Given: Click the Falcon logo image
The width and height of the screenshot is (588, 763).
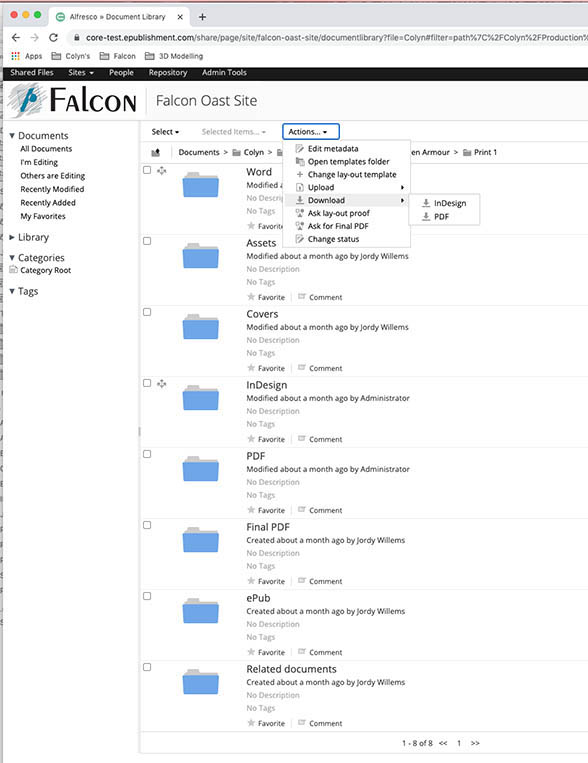Looking at the screenshot, I should tap(72, 100).
